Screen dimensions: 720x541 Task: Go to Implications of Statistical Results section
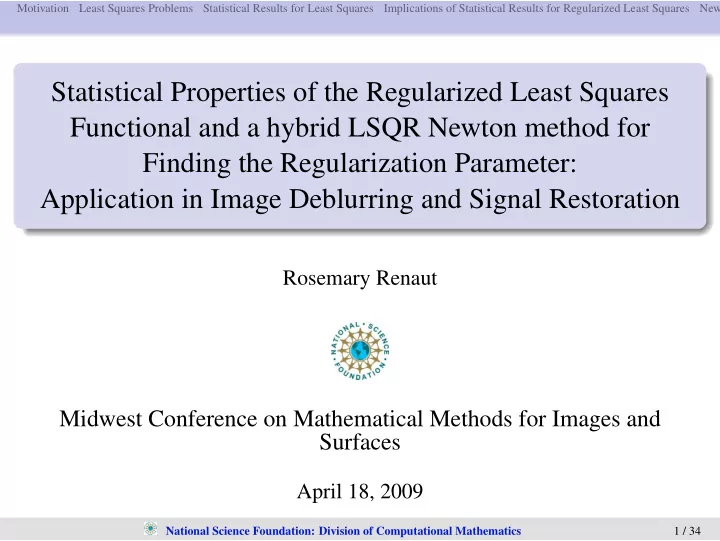pyautogui.click(x=536, y=8)
